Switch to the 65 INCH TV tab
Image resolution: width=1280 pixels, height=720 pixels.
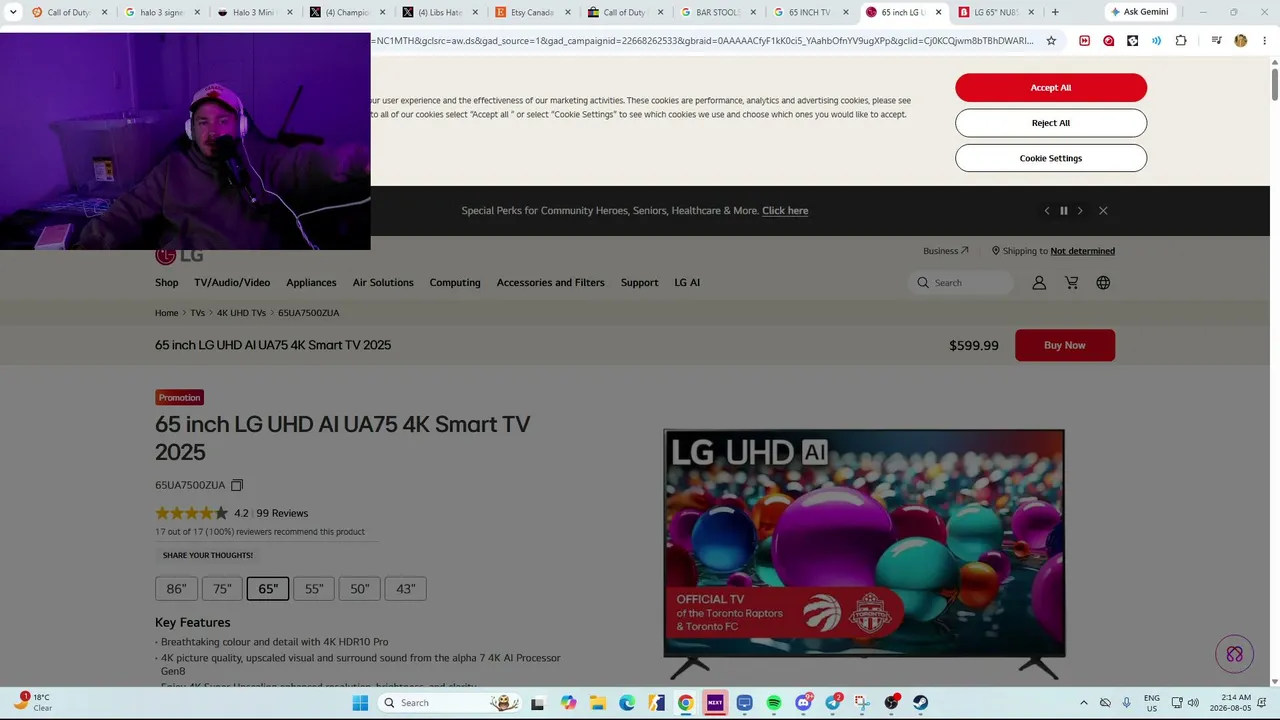tap(808, 12)
